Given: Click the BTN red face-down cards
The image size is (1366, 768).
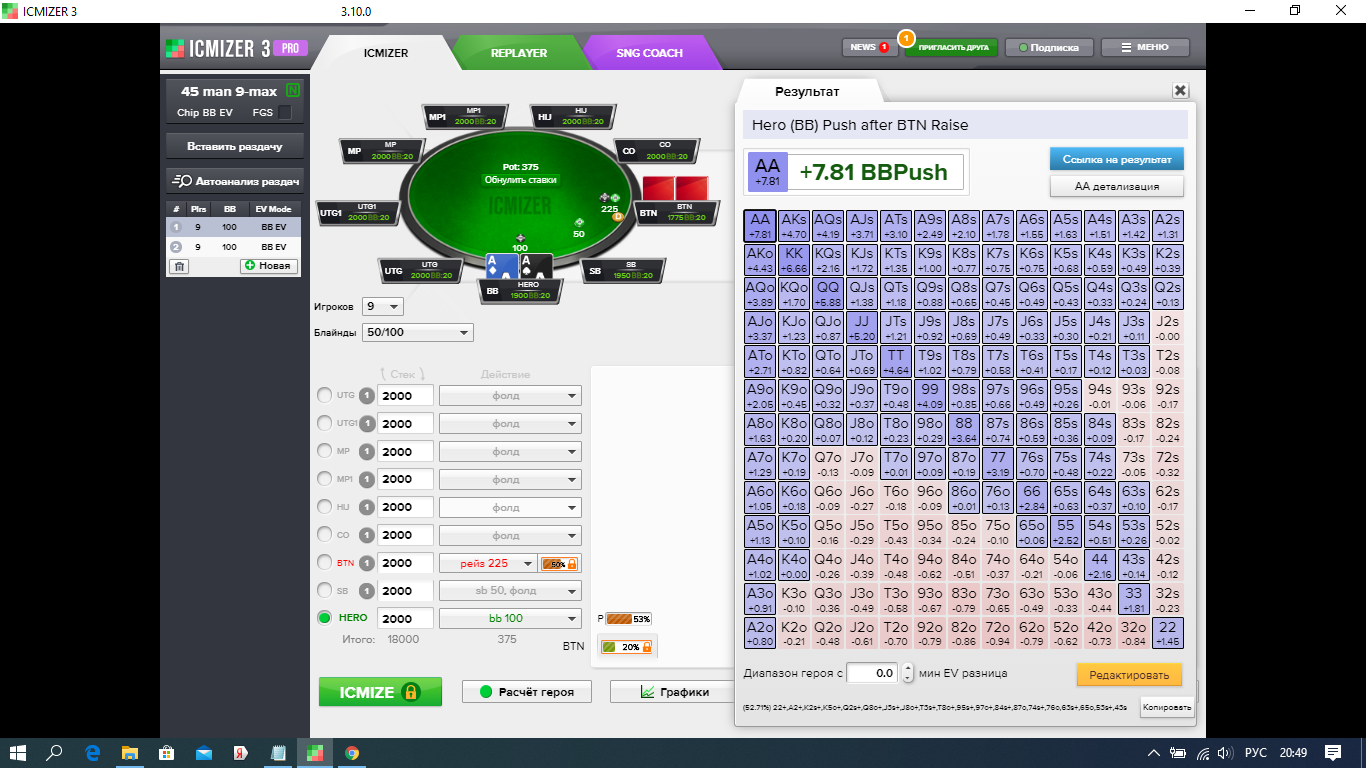Looking at the screenshot, I should 675,187.
